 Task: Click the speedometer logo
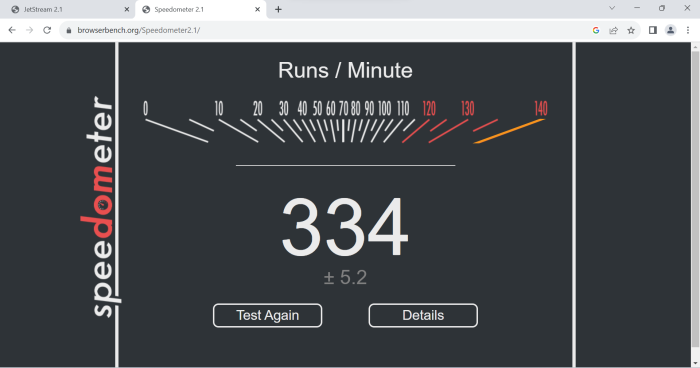pos(100,206)
